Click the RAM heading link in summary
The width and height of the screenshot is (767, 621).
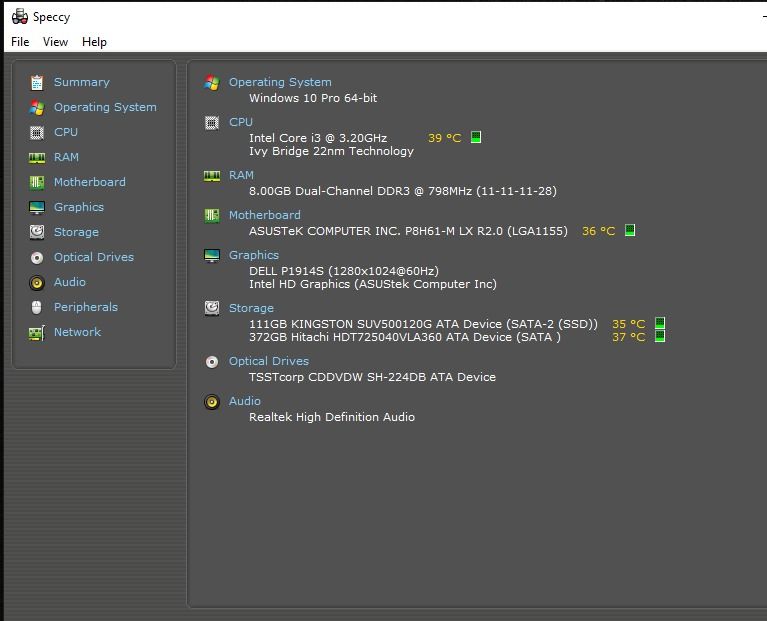pos(241,175)
